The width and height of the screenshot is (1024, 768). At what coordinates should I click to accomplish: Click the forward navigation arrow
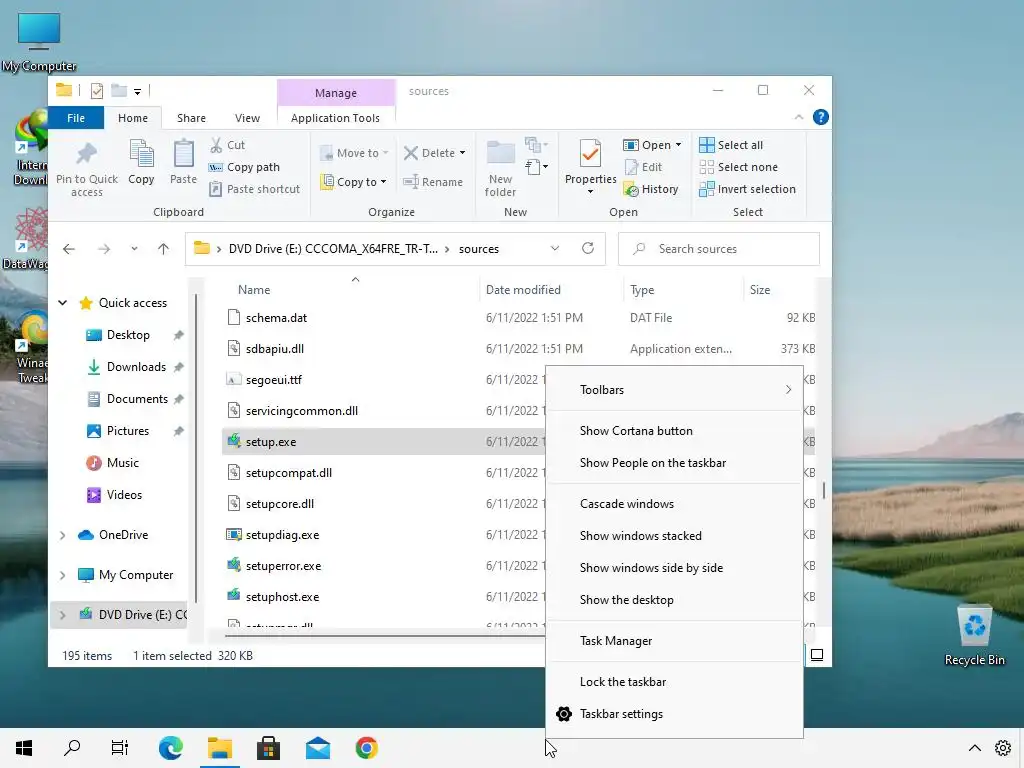104,249
